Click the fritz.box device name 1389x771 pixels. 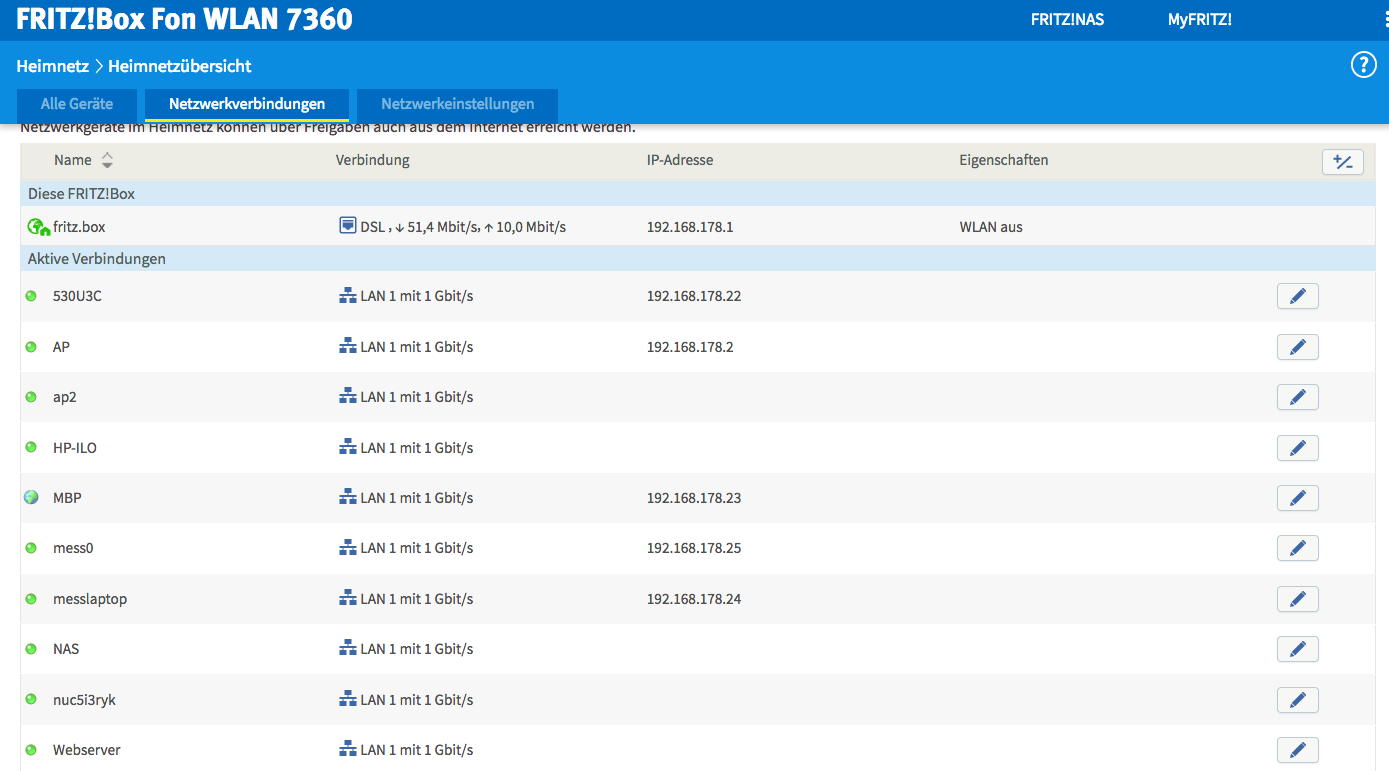pyautogui.click(x=79, y=227)
